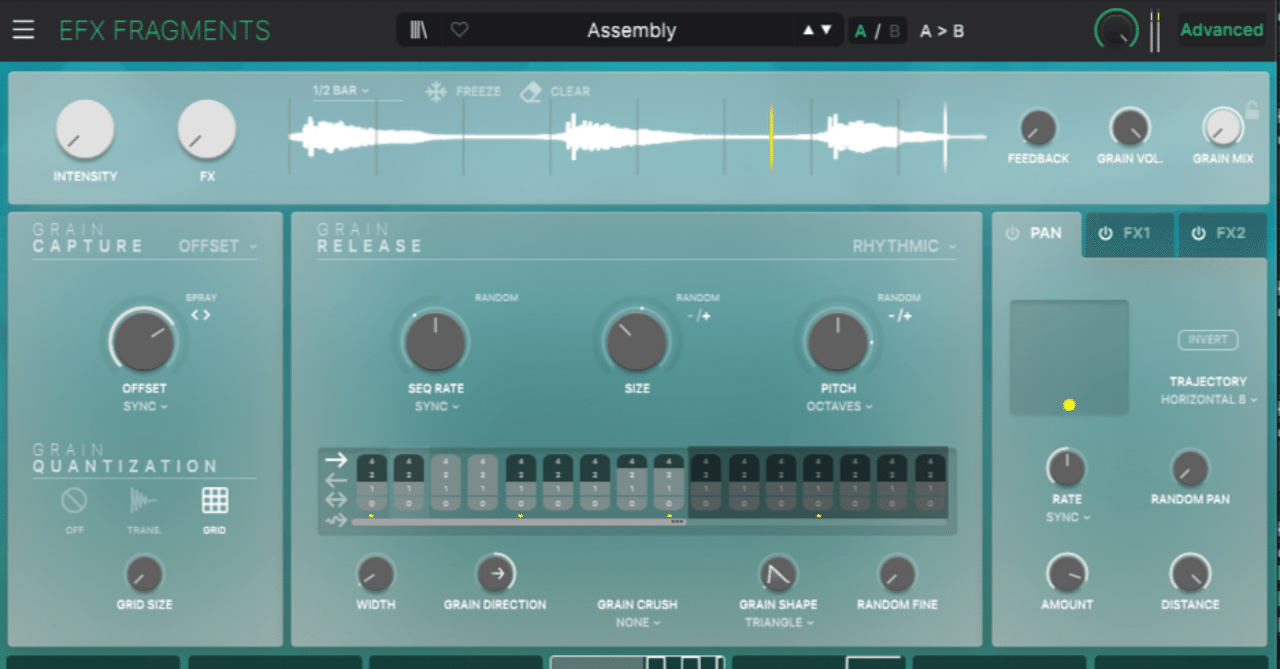
Task: Open the Offset SYNC dropdown
Action: click(x=145, y=407)
